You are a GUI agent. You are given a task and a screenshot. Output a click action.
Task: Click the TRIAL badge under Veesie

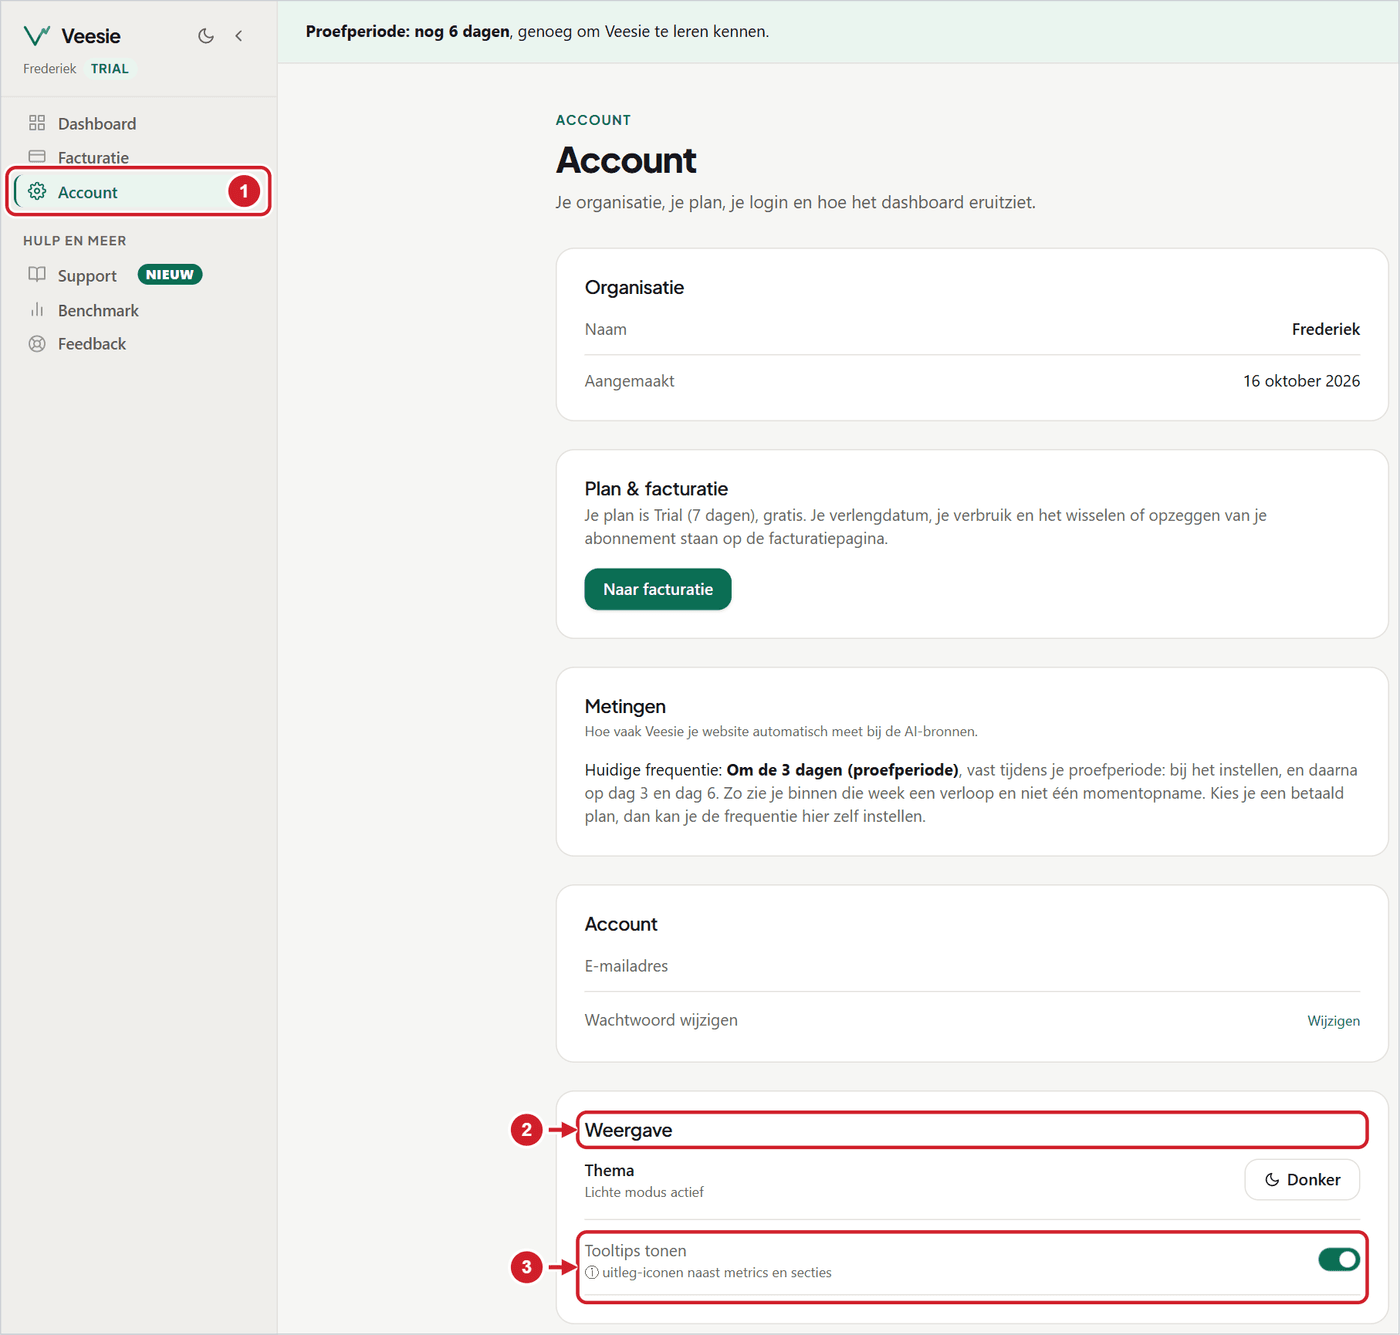[x=110, y=69]
